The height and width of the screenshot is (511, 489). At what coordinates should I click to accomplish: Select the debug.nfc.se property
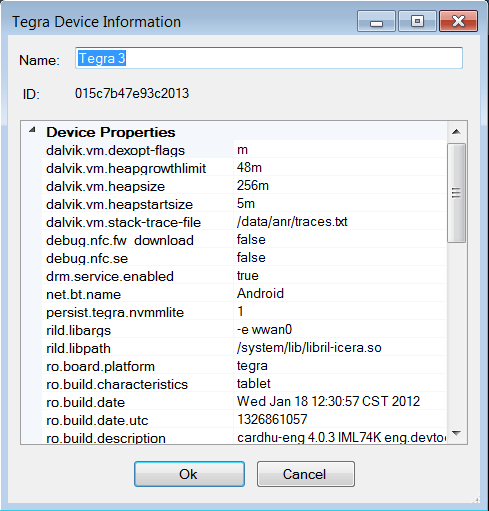click(87, 258)
